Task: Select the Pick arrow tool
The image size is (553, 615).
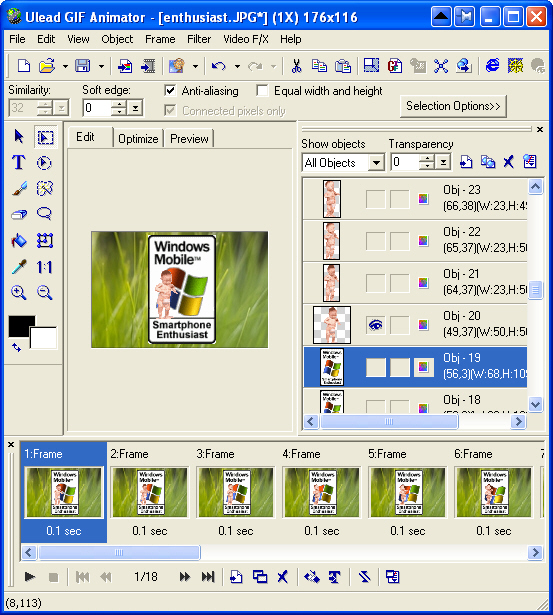Action: [x=19, y=136]
